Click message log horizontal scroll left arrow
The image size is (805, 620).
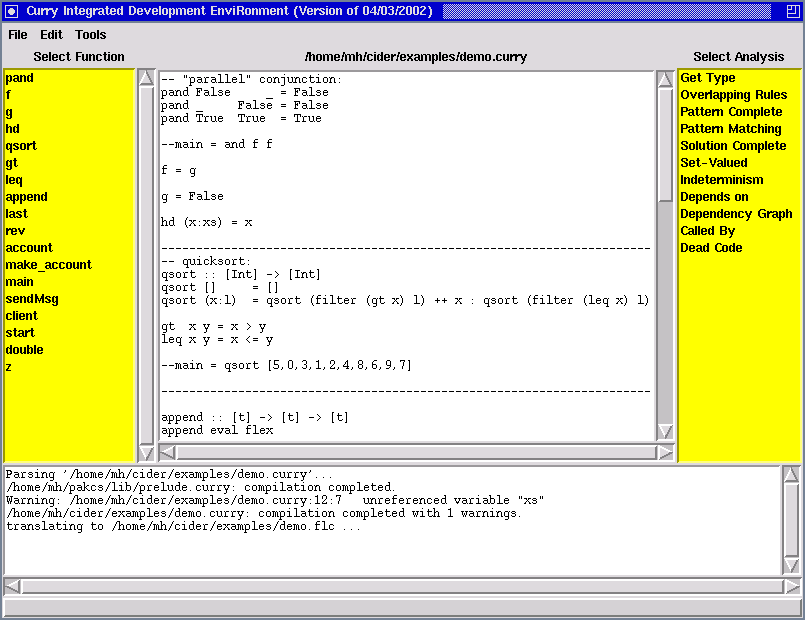click(12, 586)
